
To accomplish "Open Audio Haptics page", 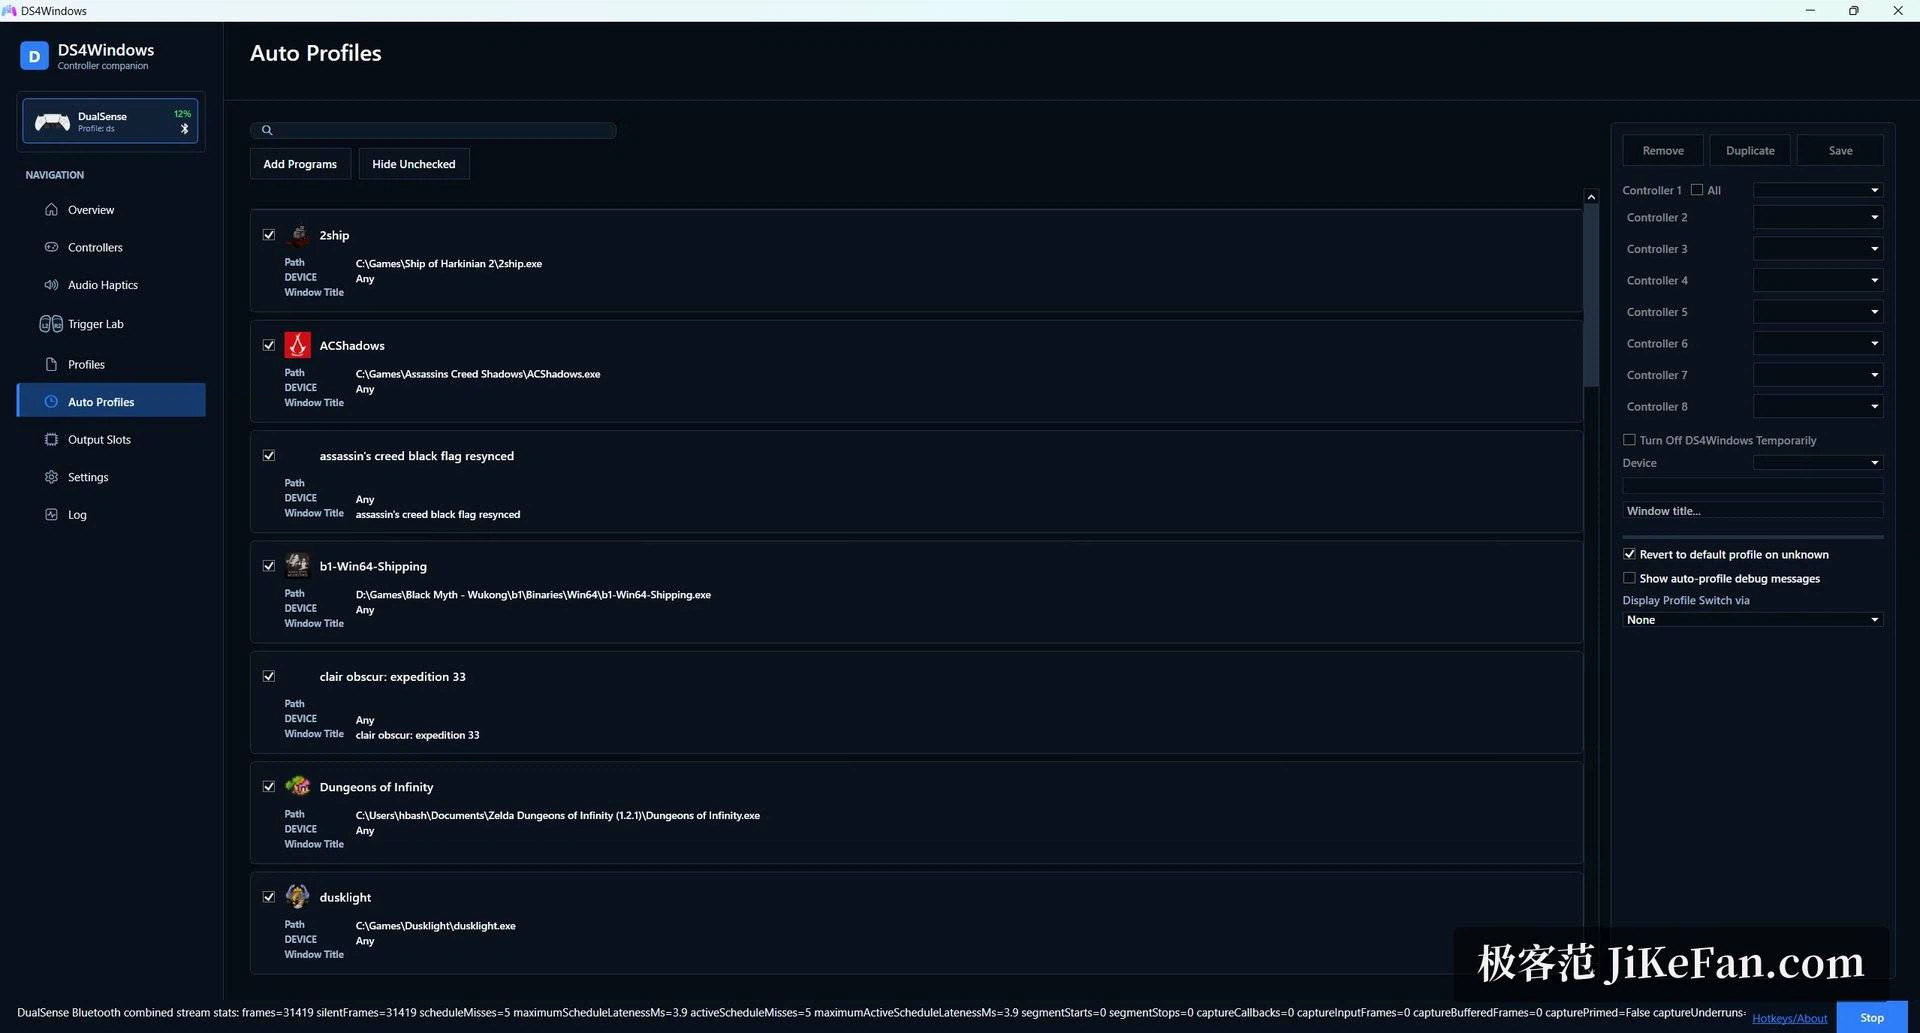I will (x=111, y=285).
